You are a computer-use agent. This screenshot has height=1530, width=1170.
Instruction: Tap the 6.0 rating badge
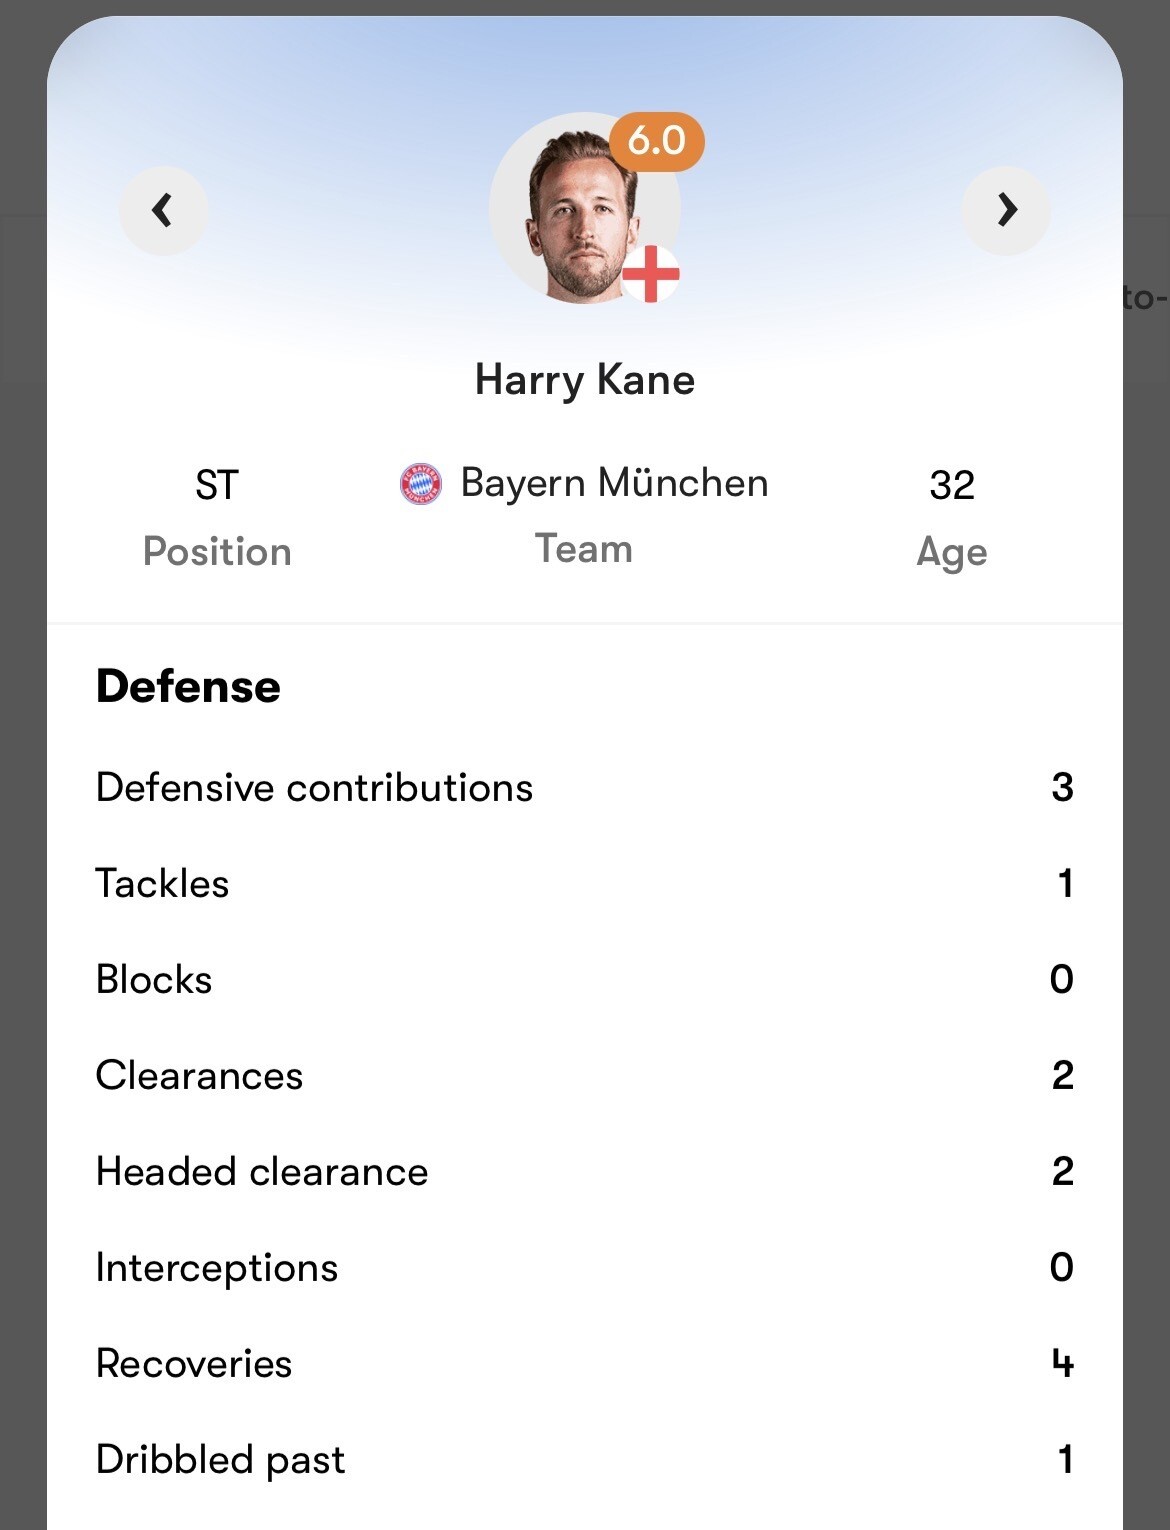pos(657,141)
